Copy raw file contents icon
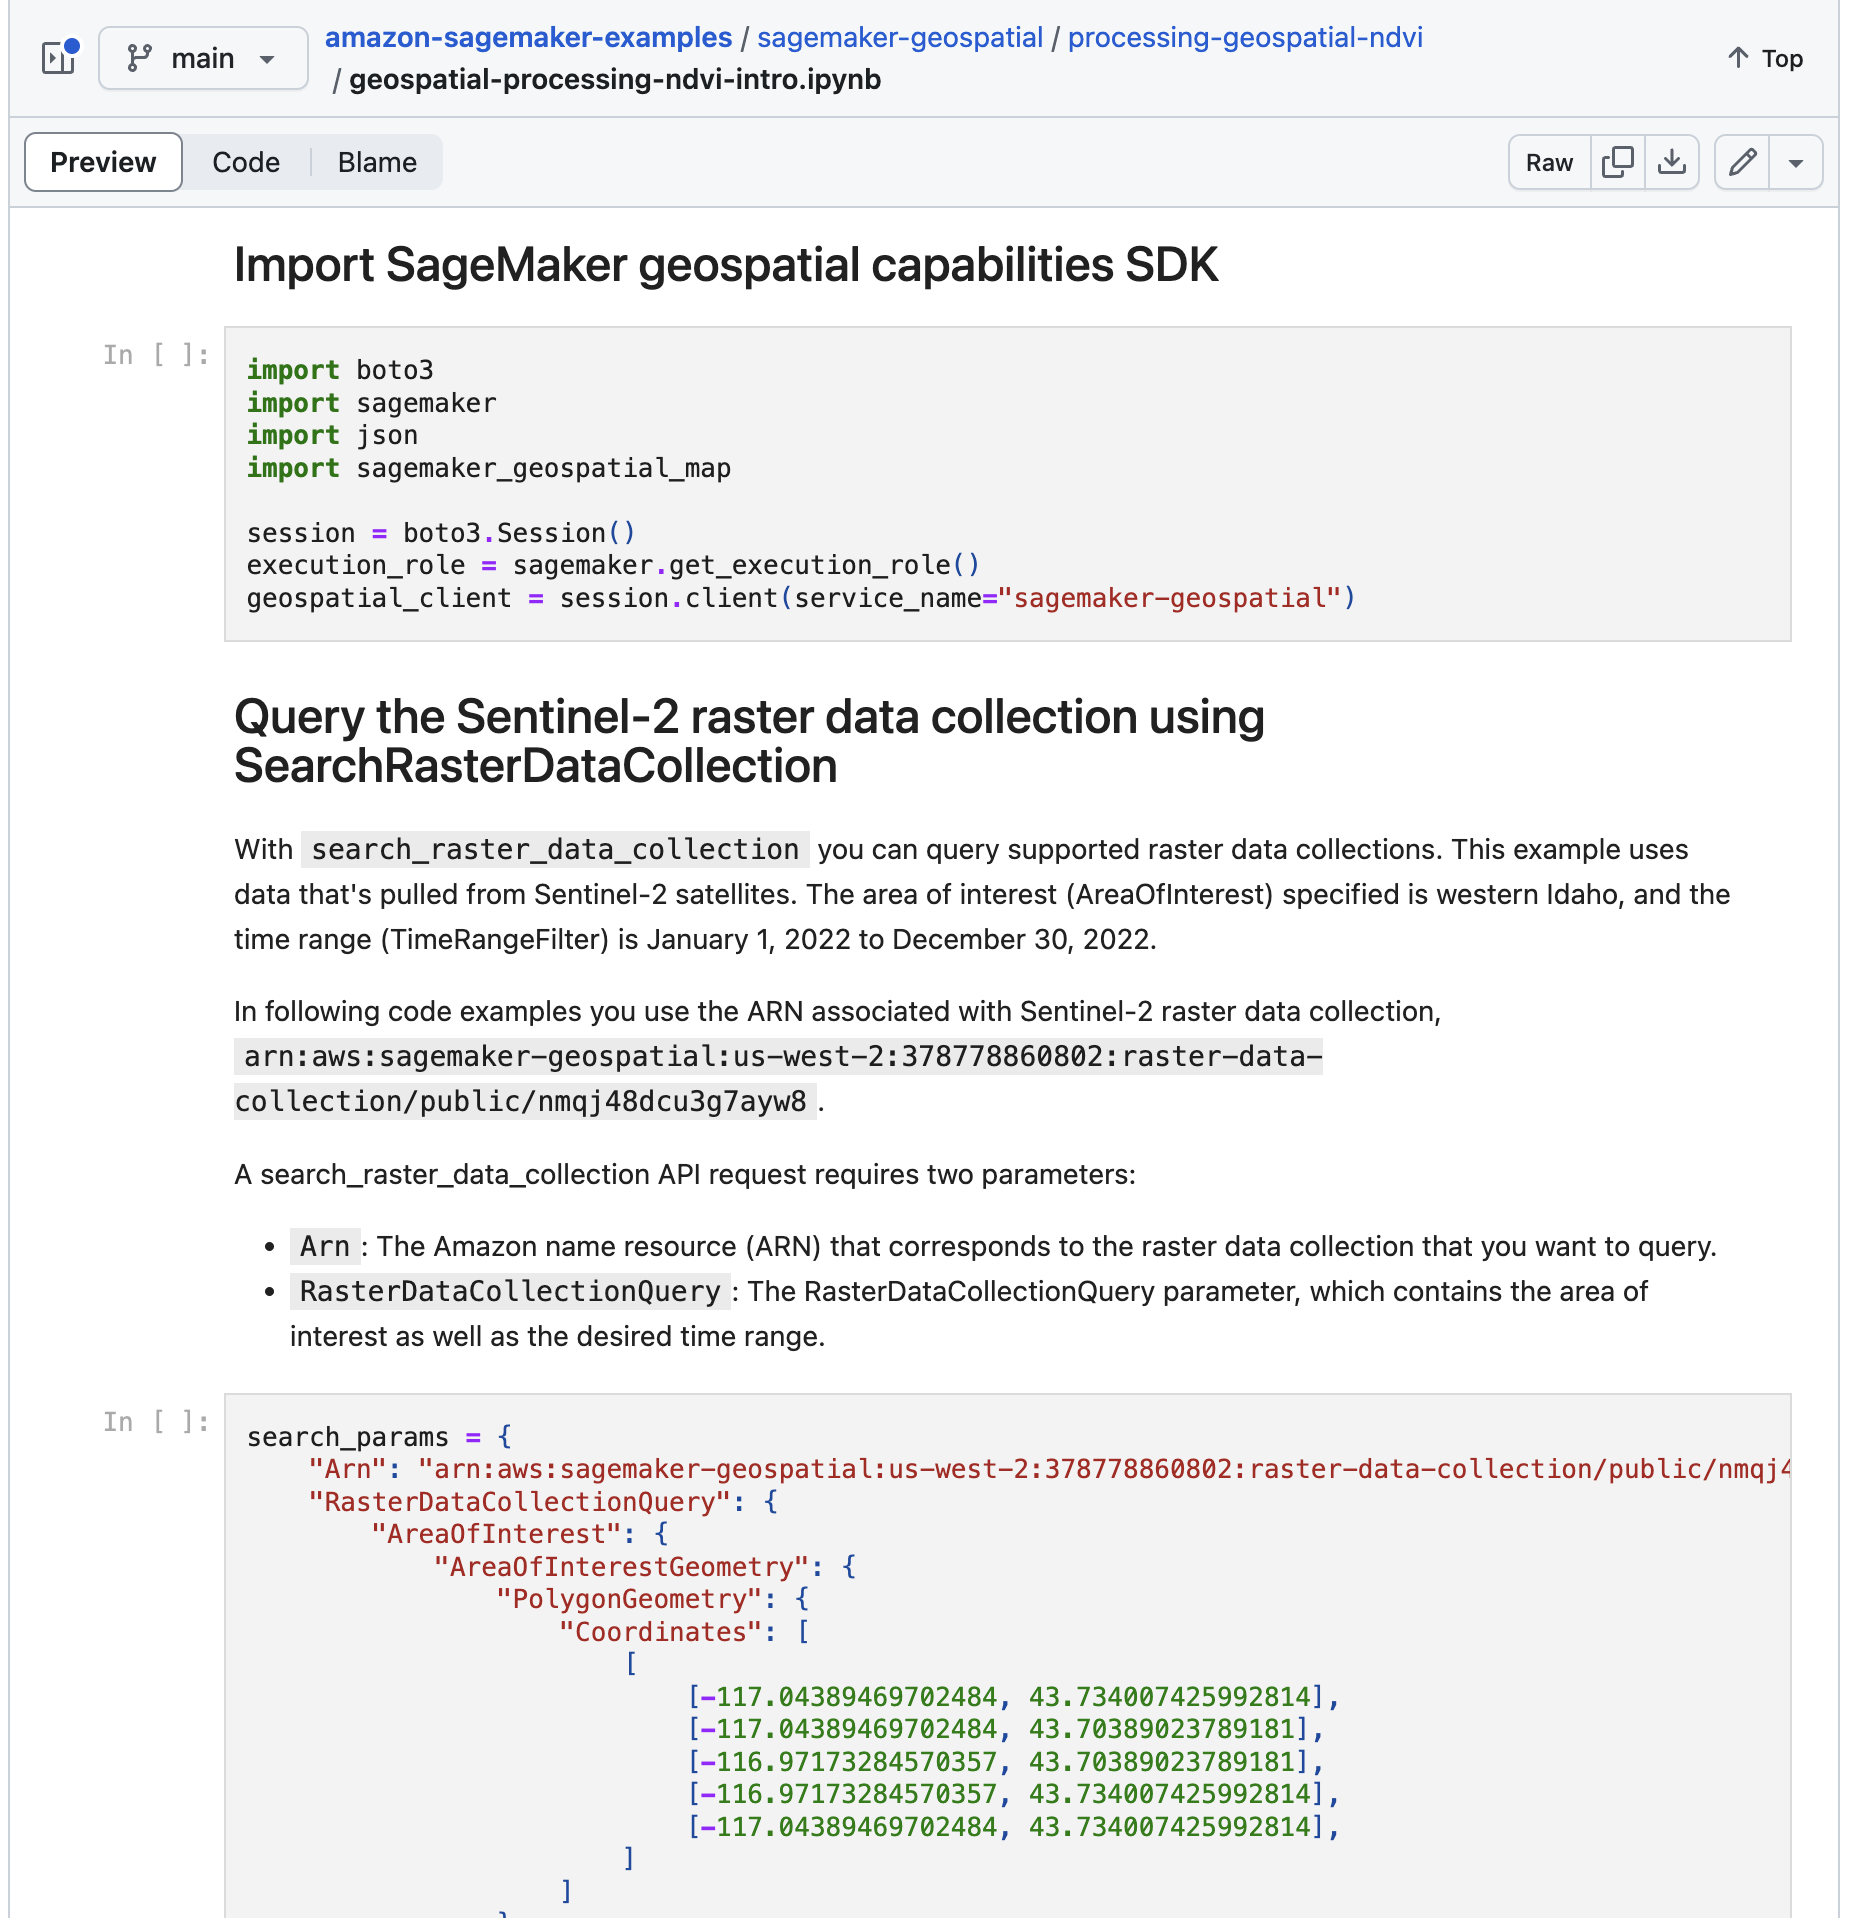 pos(1617,162)
